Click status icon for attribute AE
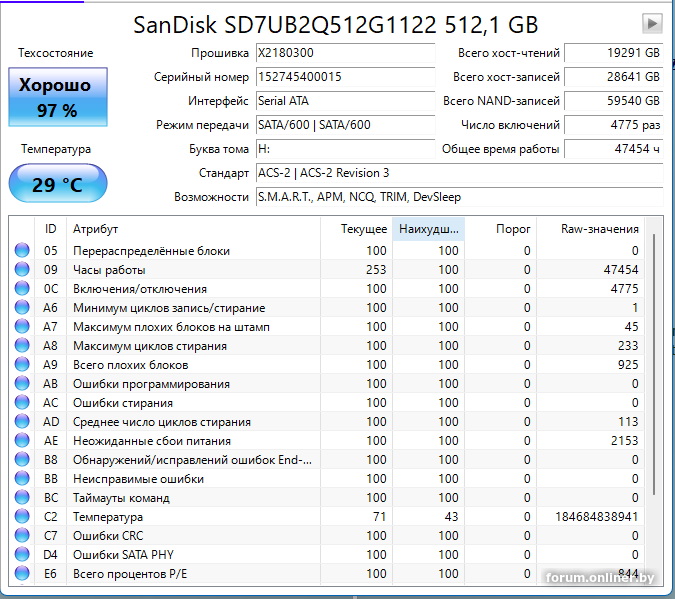Screen dimensions: 675x599 coord(22,440)
